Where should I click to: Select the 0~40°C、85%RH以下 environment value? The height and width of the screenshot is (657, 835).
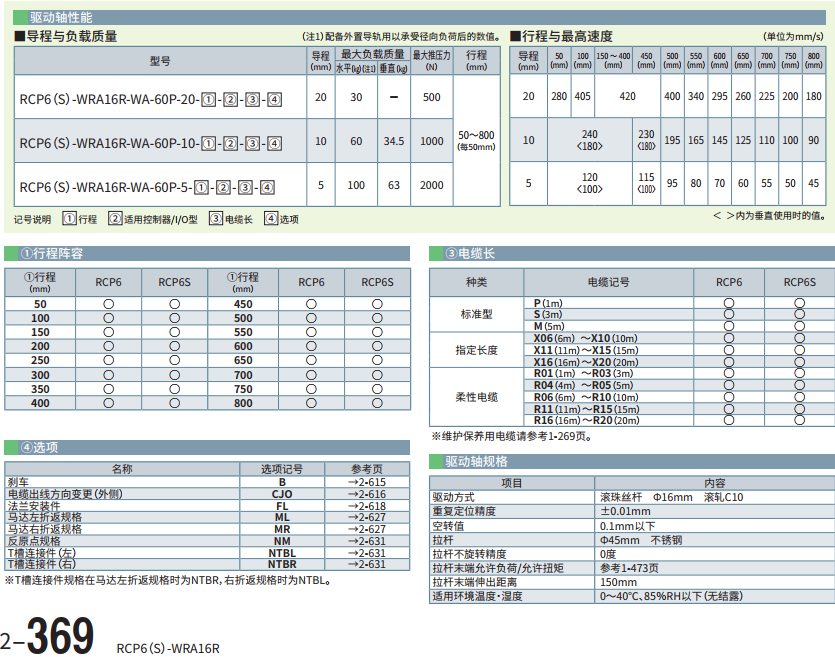click(x=671, y=596)
